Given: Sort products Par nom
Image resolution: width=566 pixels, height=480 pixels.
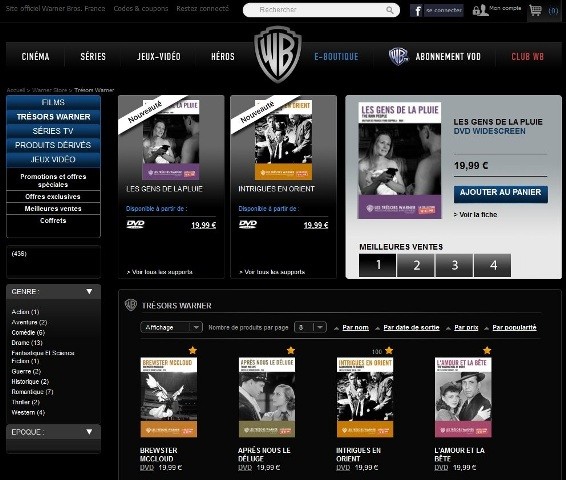Looking at the screenshot, I should point(355,328).
